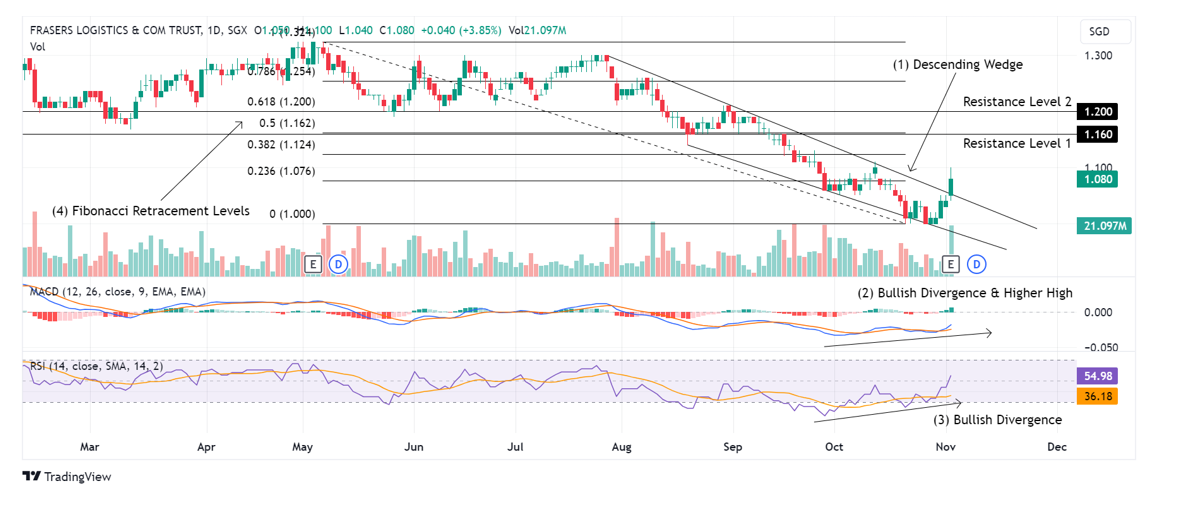Click the 1.200 resistance price label
The width and height of the screenshot is (1181, 513).
[x=1098, y=111]
